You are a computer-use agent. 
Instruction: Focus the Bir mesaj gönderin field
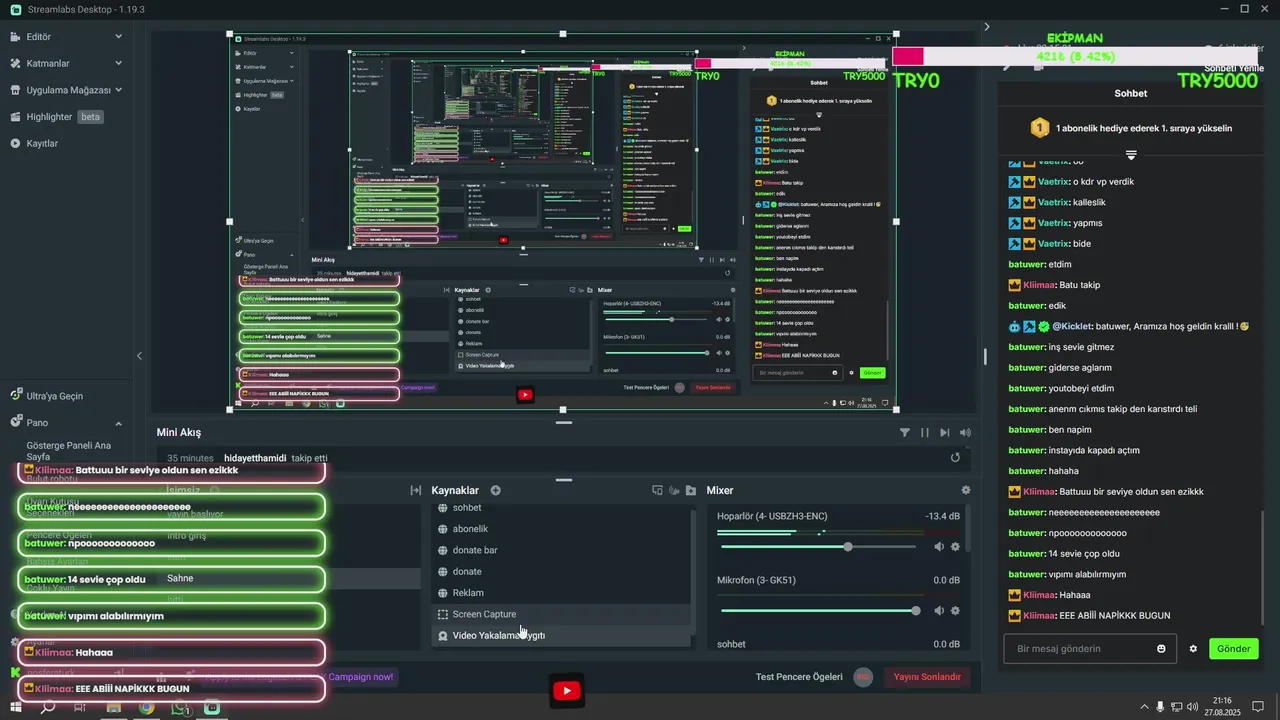pos(1090,649)
